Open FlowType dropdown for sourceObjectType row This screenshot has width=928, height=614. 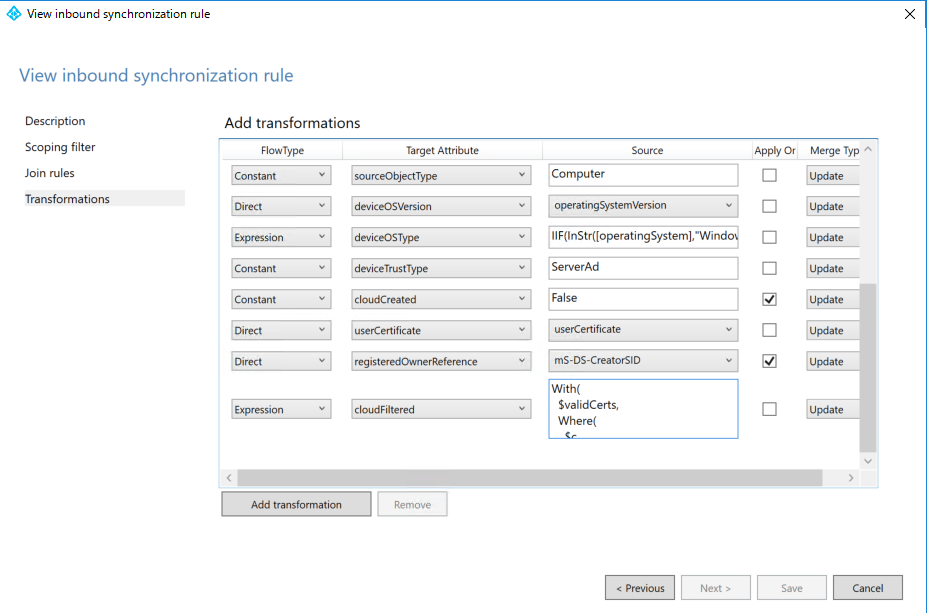pos(281,175)
